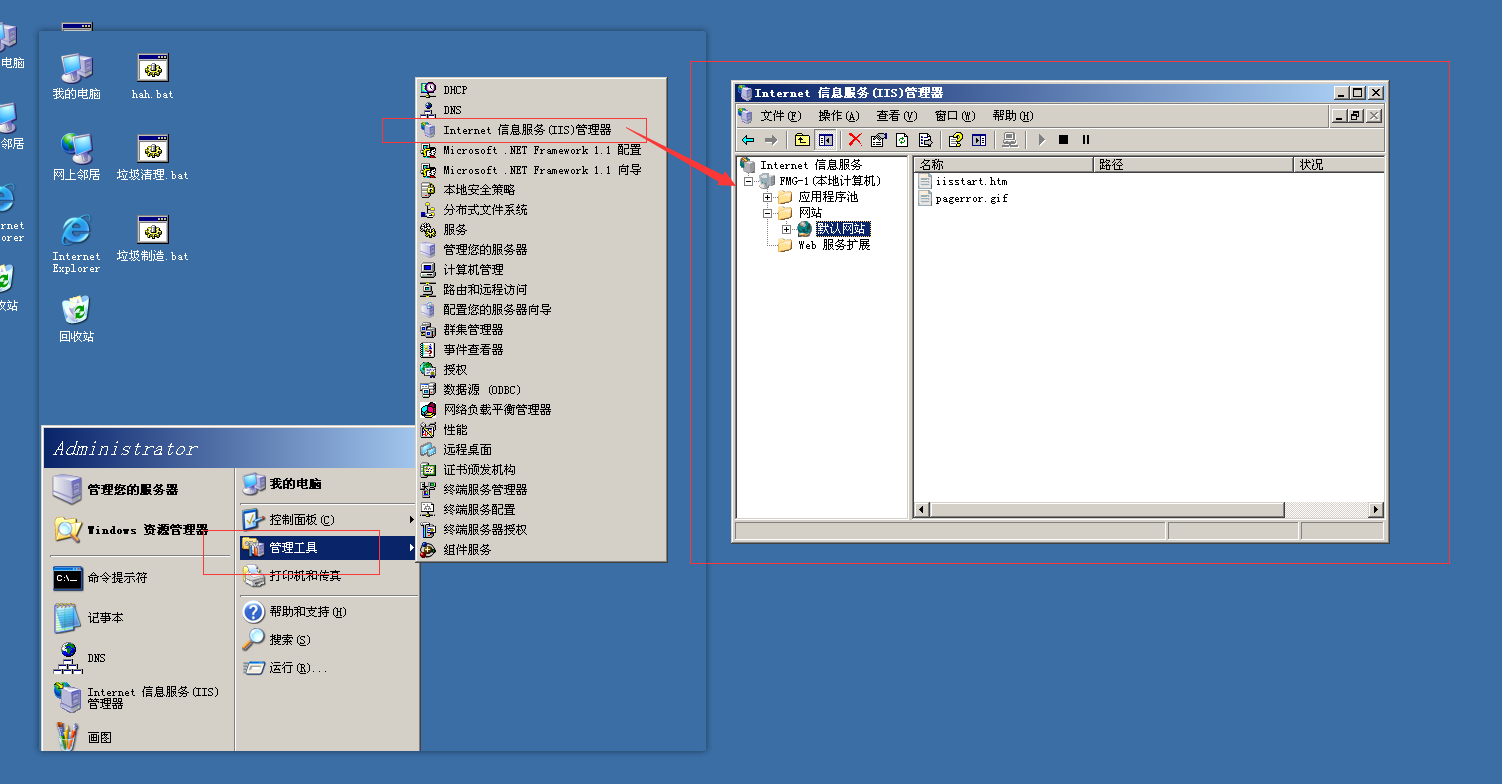Select the pagerror.gif file in the list
This screenshot has height=784, width=1502.
pyautogui.click(x=963, y=198)
